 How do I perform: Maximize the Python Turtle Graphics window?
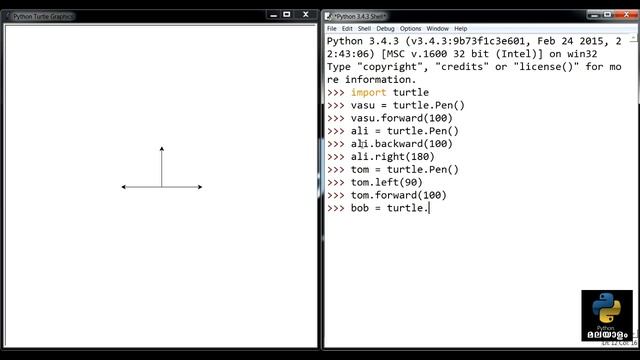287,15
